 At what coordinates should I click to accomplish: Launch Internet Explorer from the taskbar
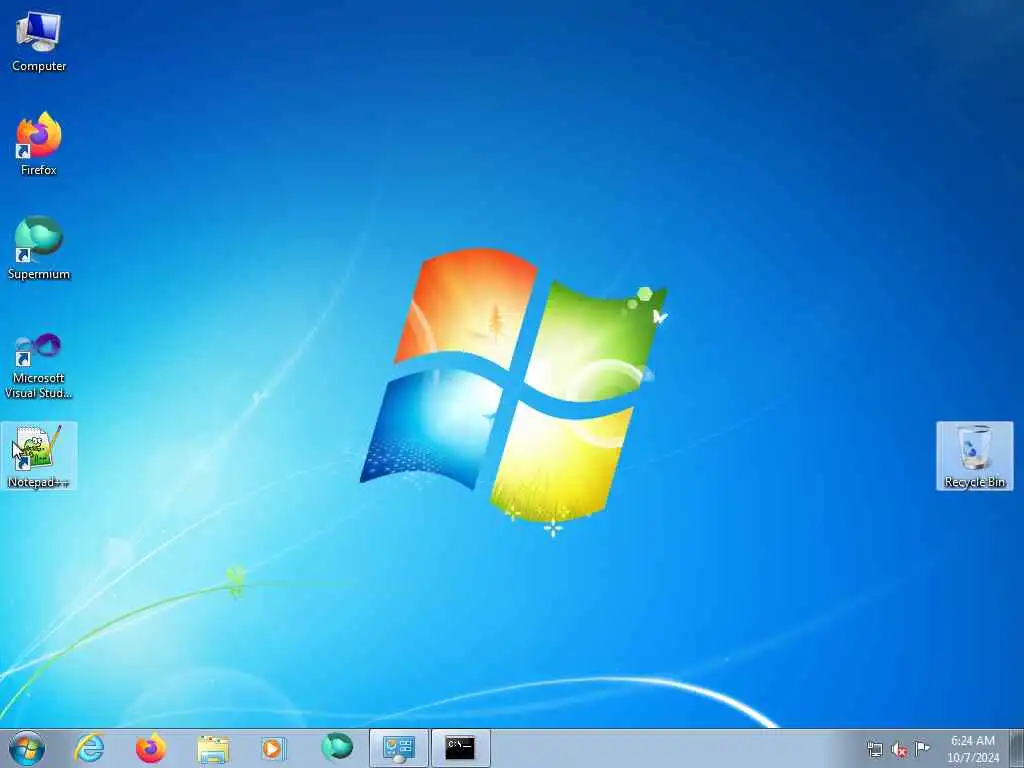(x=89, y=748)
